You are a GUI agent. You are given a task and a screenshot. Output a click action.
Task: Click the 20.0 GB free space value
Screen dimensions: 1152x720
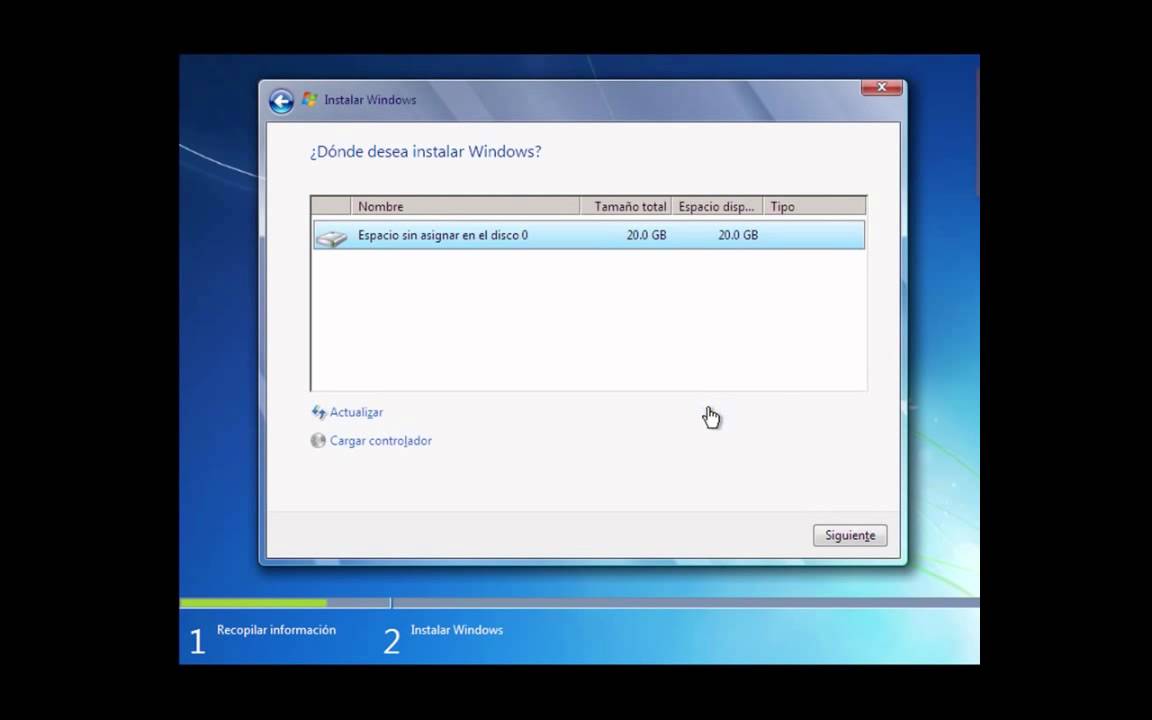tap(738, 235)
